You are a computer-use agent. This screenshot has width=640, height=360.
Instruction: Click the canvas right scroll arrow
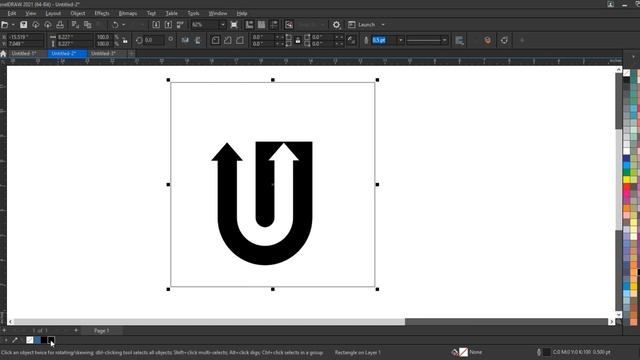(611, 322)
